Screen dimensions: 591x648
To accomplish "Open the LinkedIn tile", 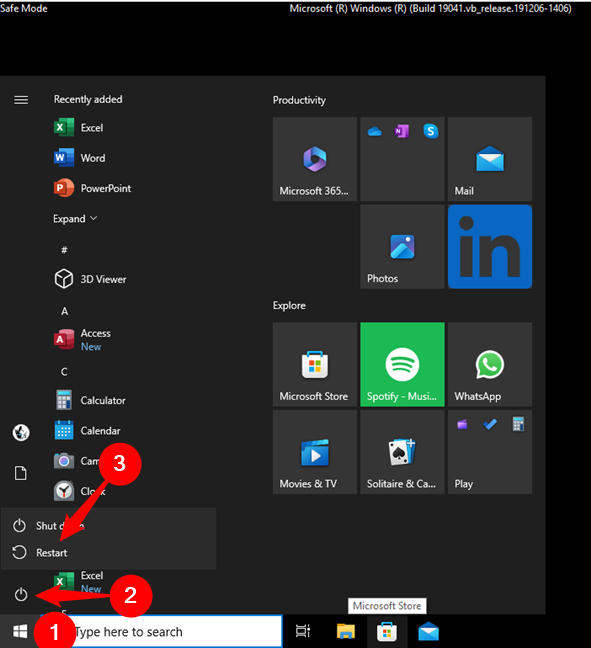I will coord(490,247).
